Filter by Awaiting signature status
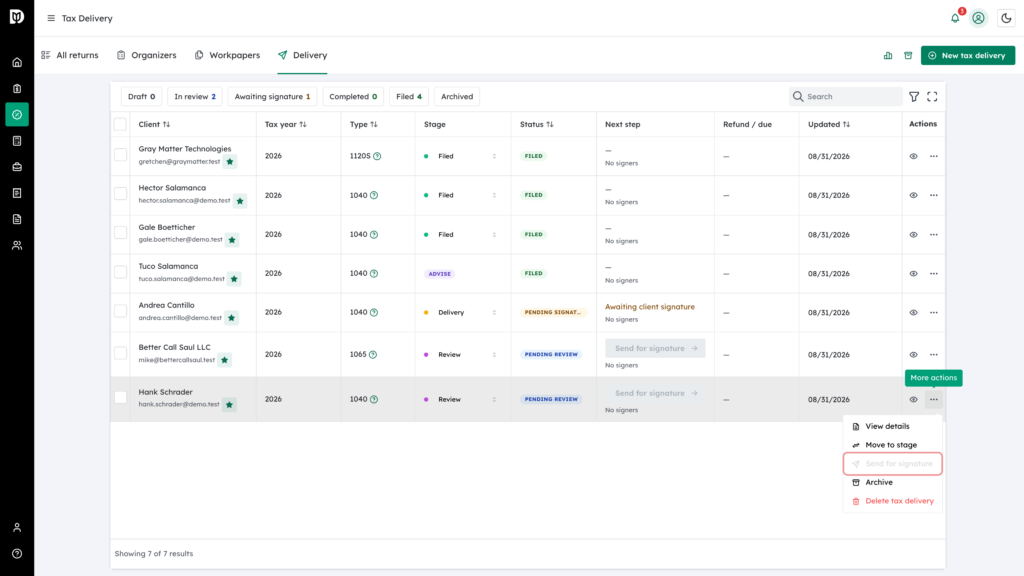The width and height of the screenshot is (1024, 576). [272, 97]
